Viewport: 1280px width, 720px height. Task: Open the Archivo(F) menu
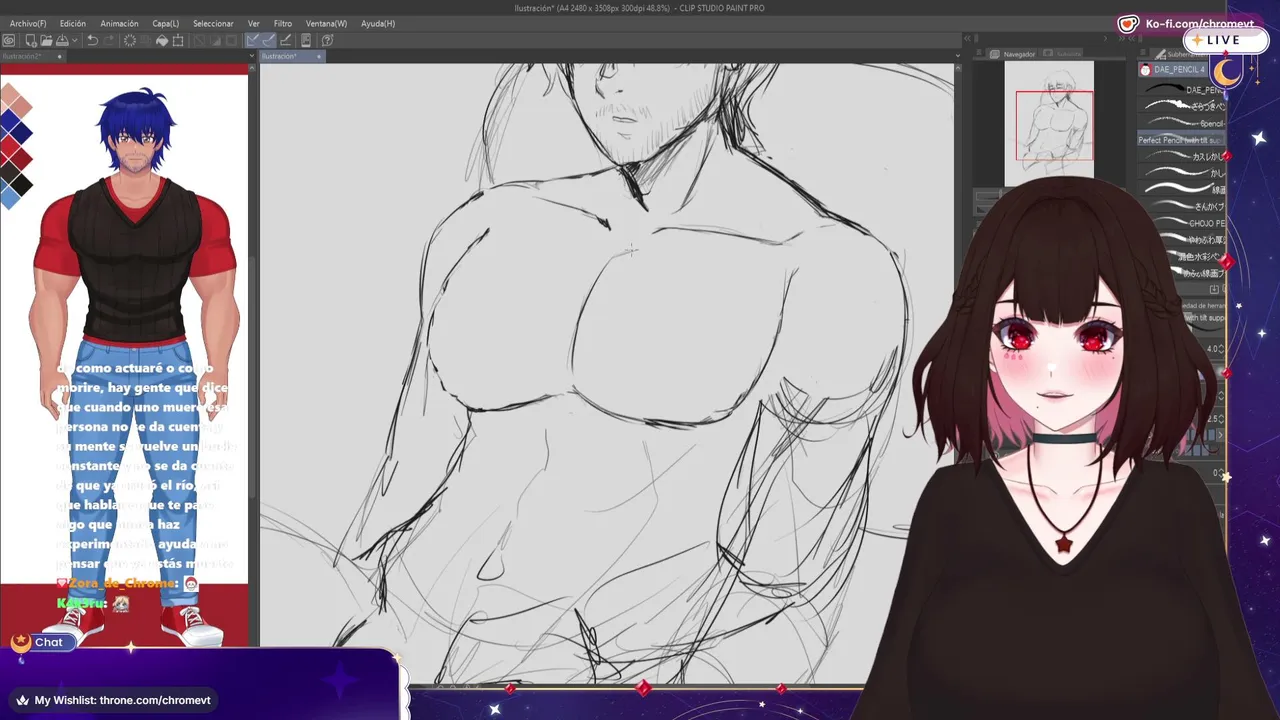tap(27, 23)
